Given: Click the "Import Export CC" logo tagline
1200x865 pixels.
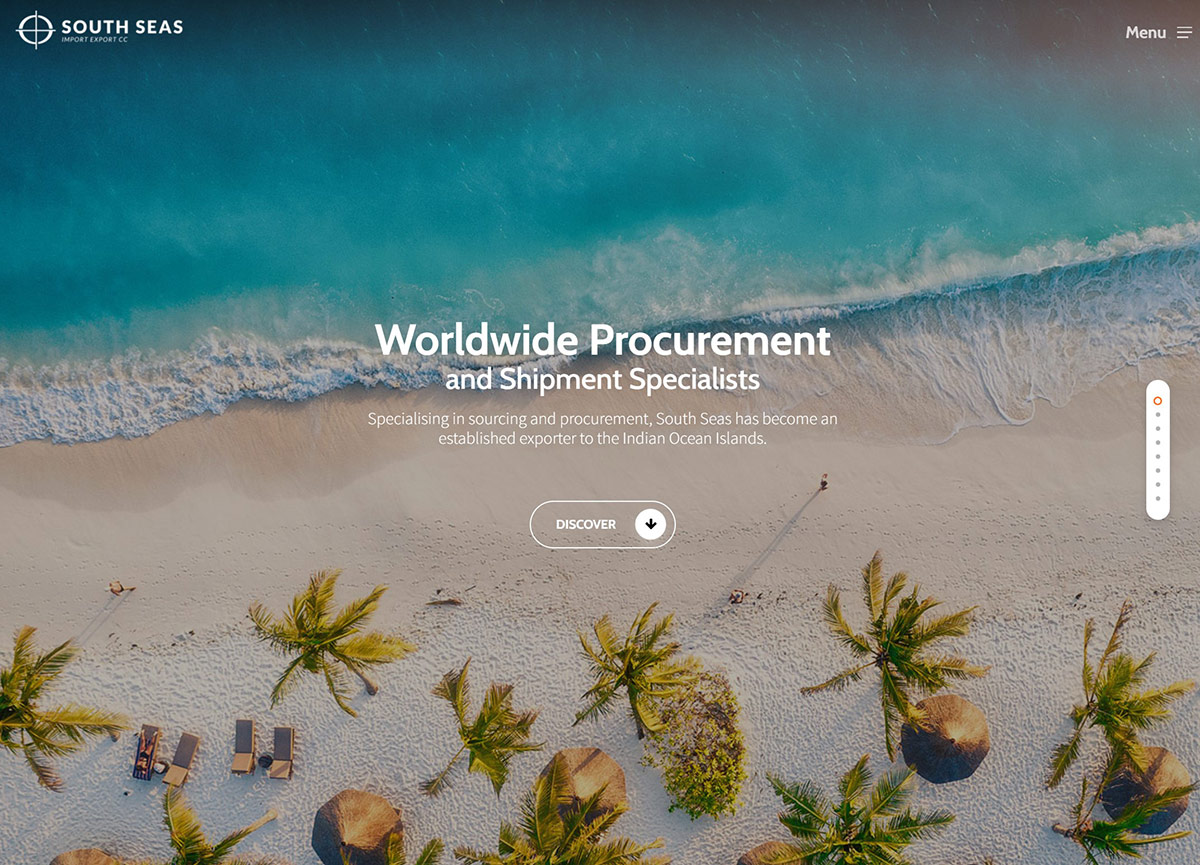Looking at the screenshot, I should (95, 41).
